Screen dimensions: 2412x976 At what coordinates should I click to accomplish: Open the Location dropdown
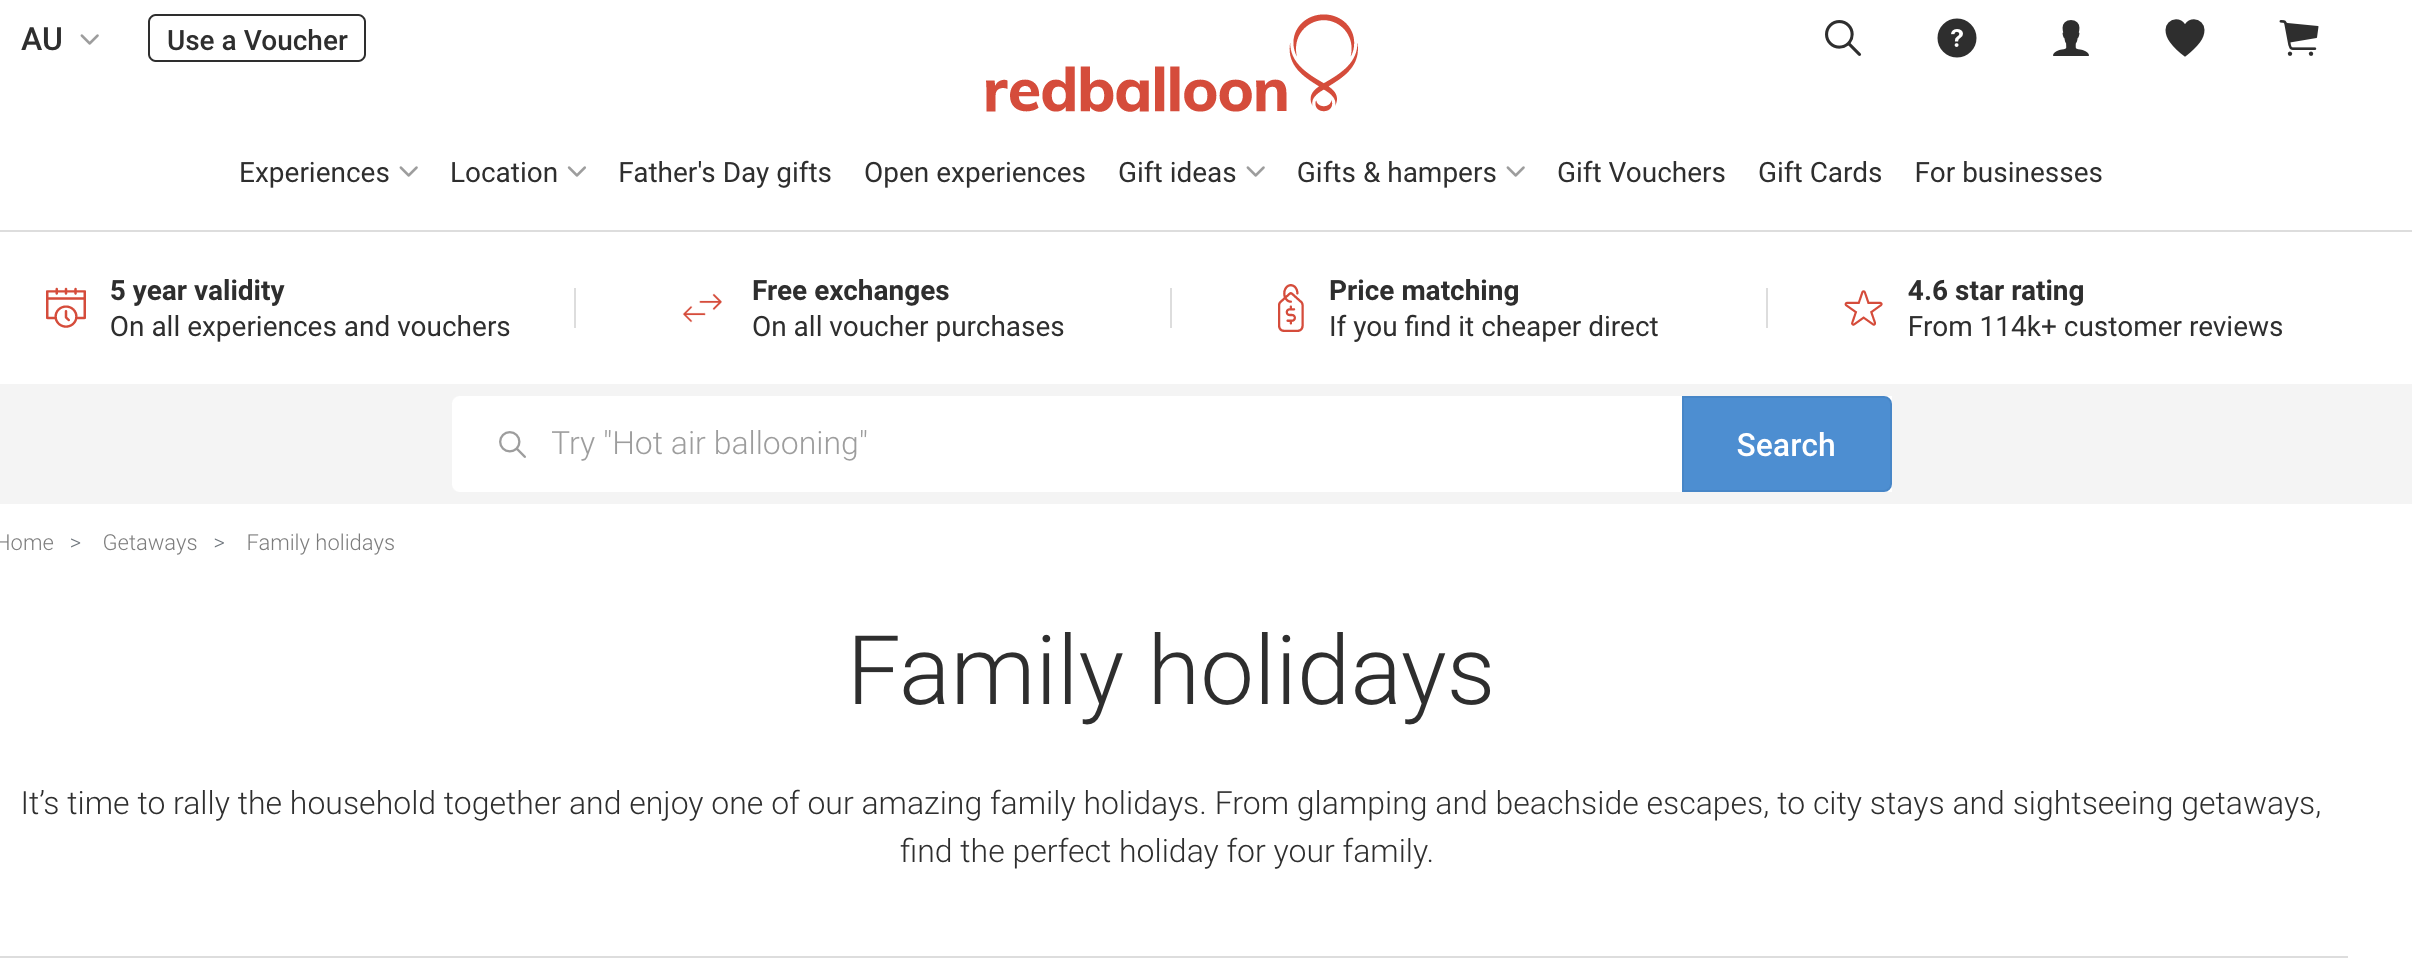[x=516, y=172]
